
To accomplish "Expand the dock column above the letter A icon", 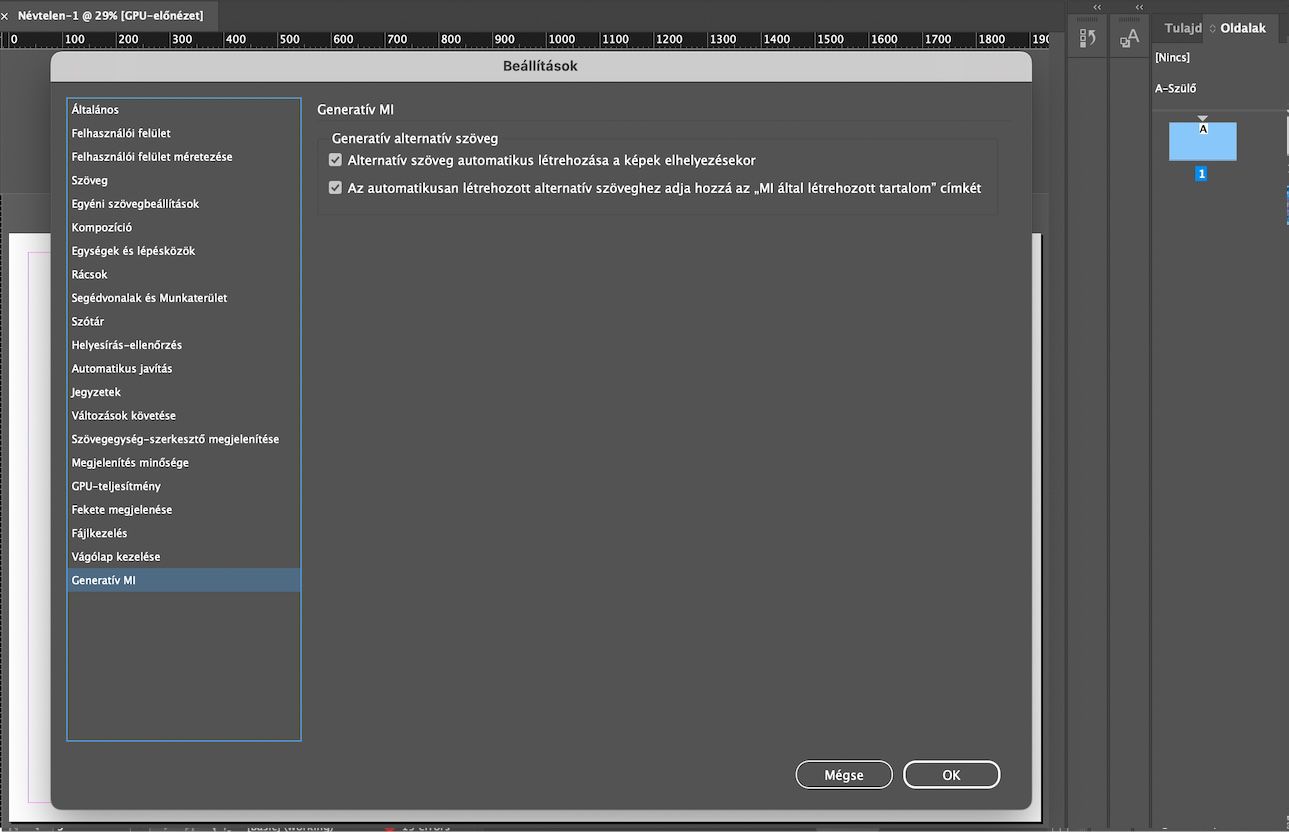I will click(1137, 7).
